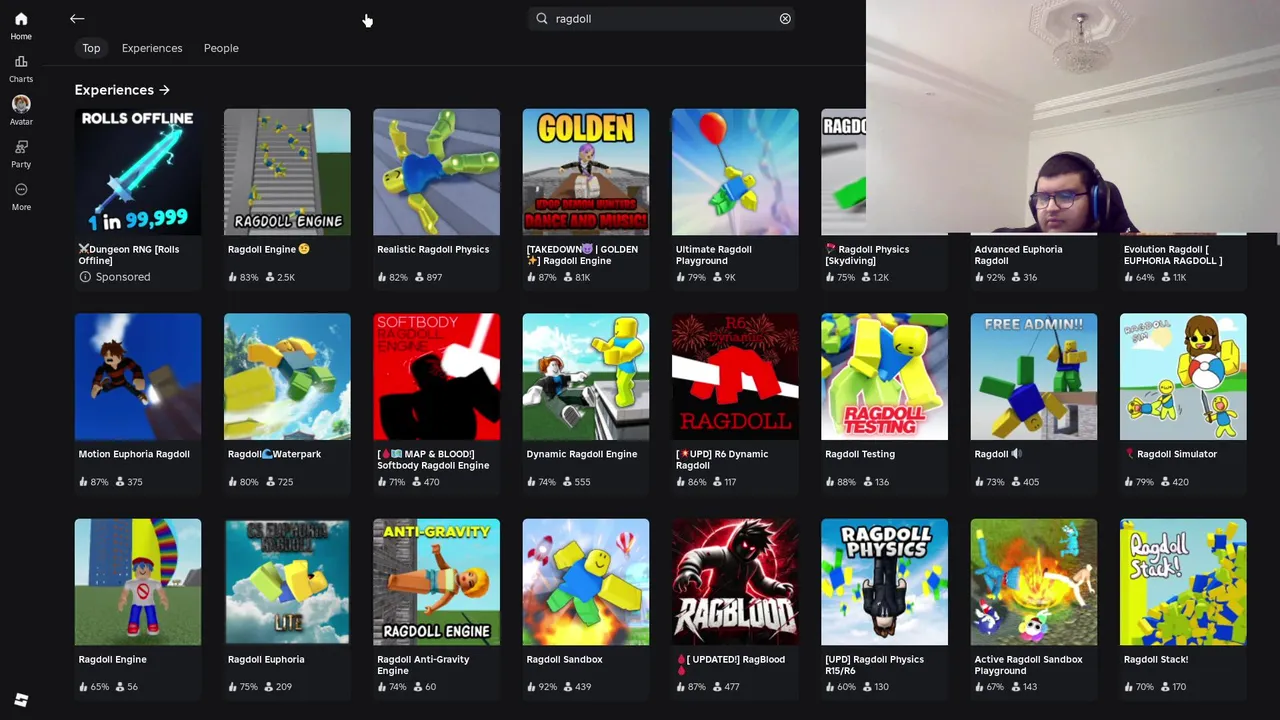The height and width of the screenshot is (720, 1280).
Task: Open Ragdoll Anti-Gravity Engine thumbnail
Action: [436, 582]
